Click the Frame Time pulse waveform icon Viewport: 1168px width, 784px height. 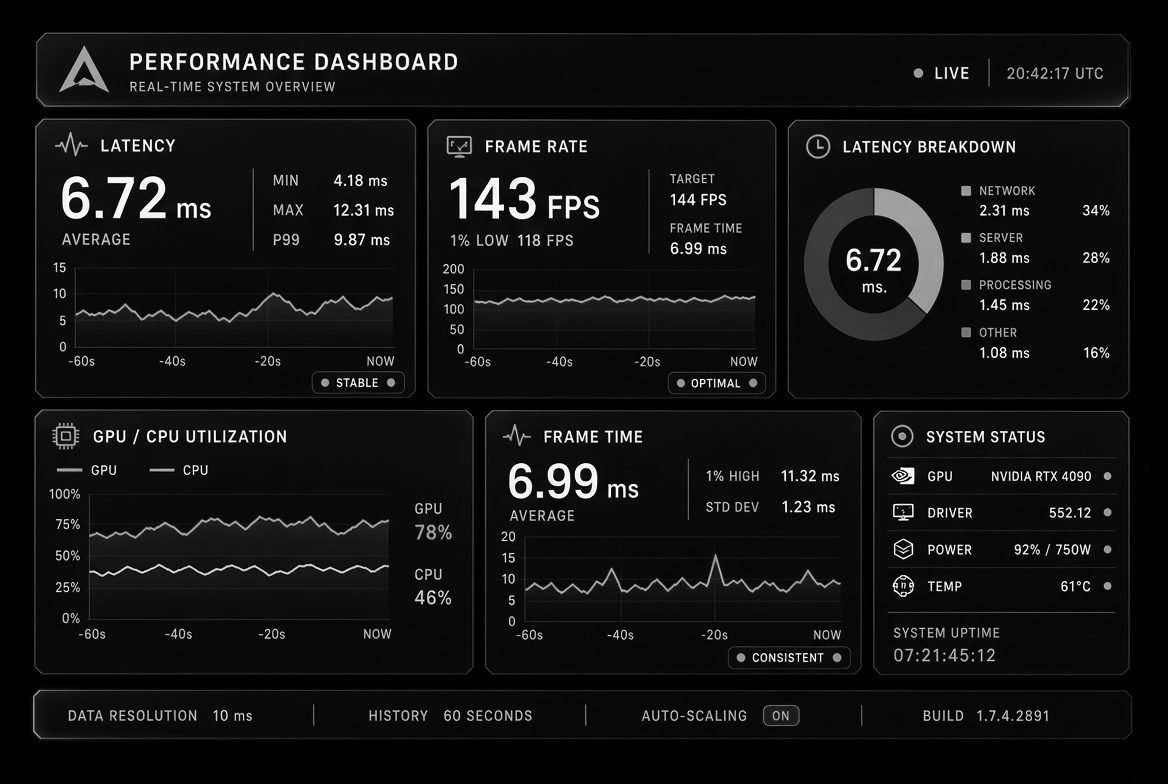coord(517,436)
